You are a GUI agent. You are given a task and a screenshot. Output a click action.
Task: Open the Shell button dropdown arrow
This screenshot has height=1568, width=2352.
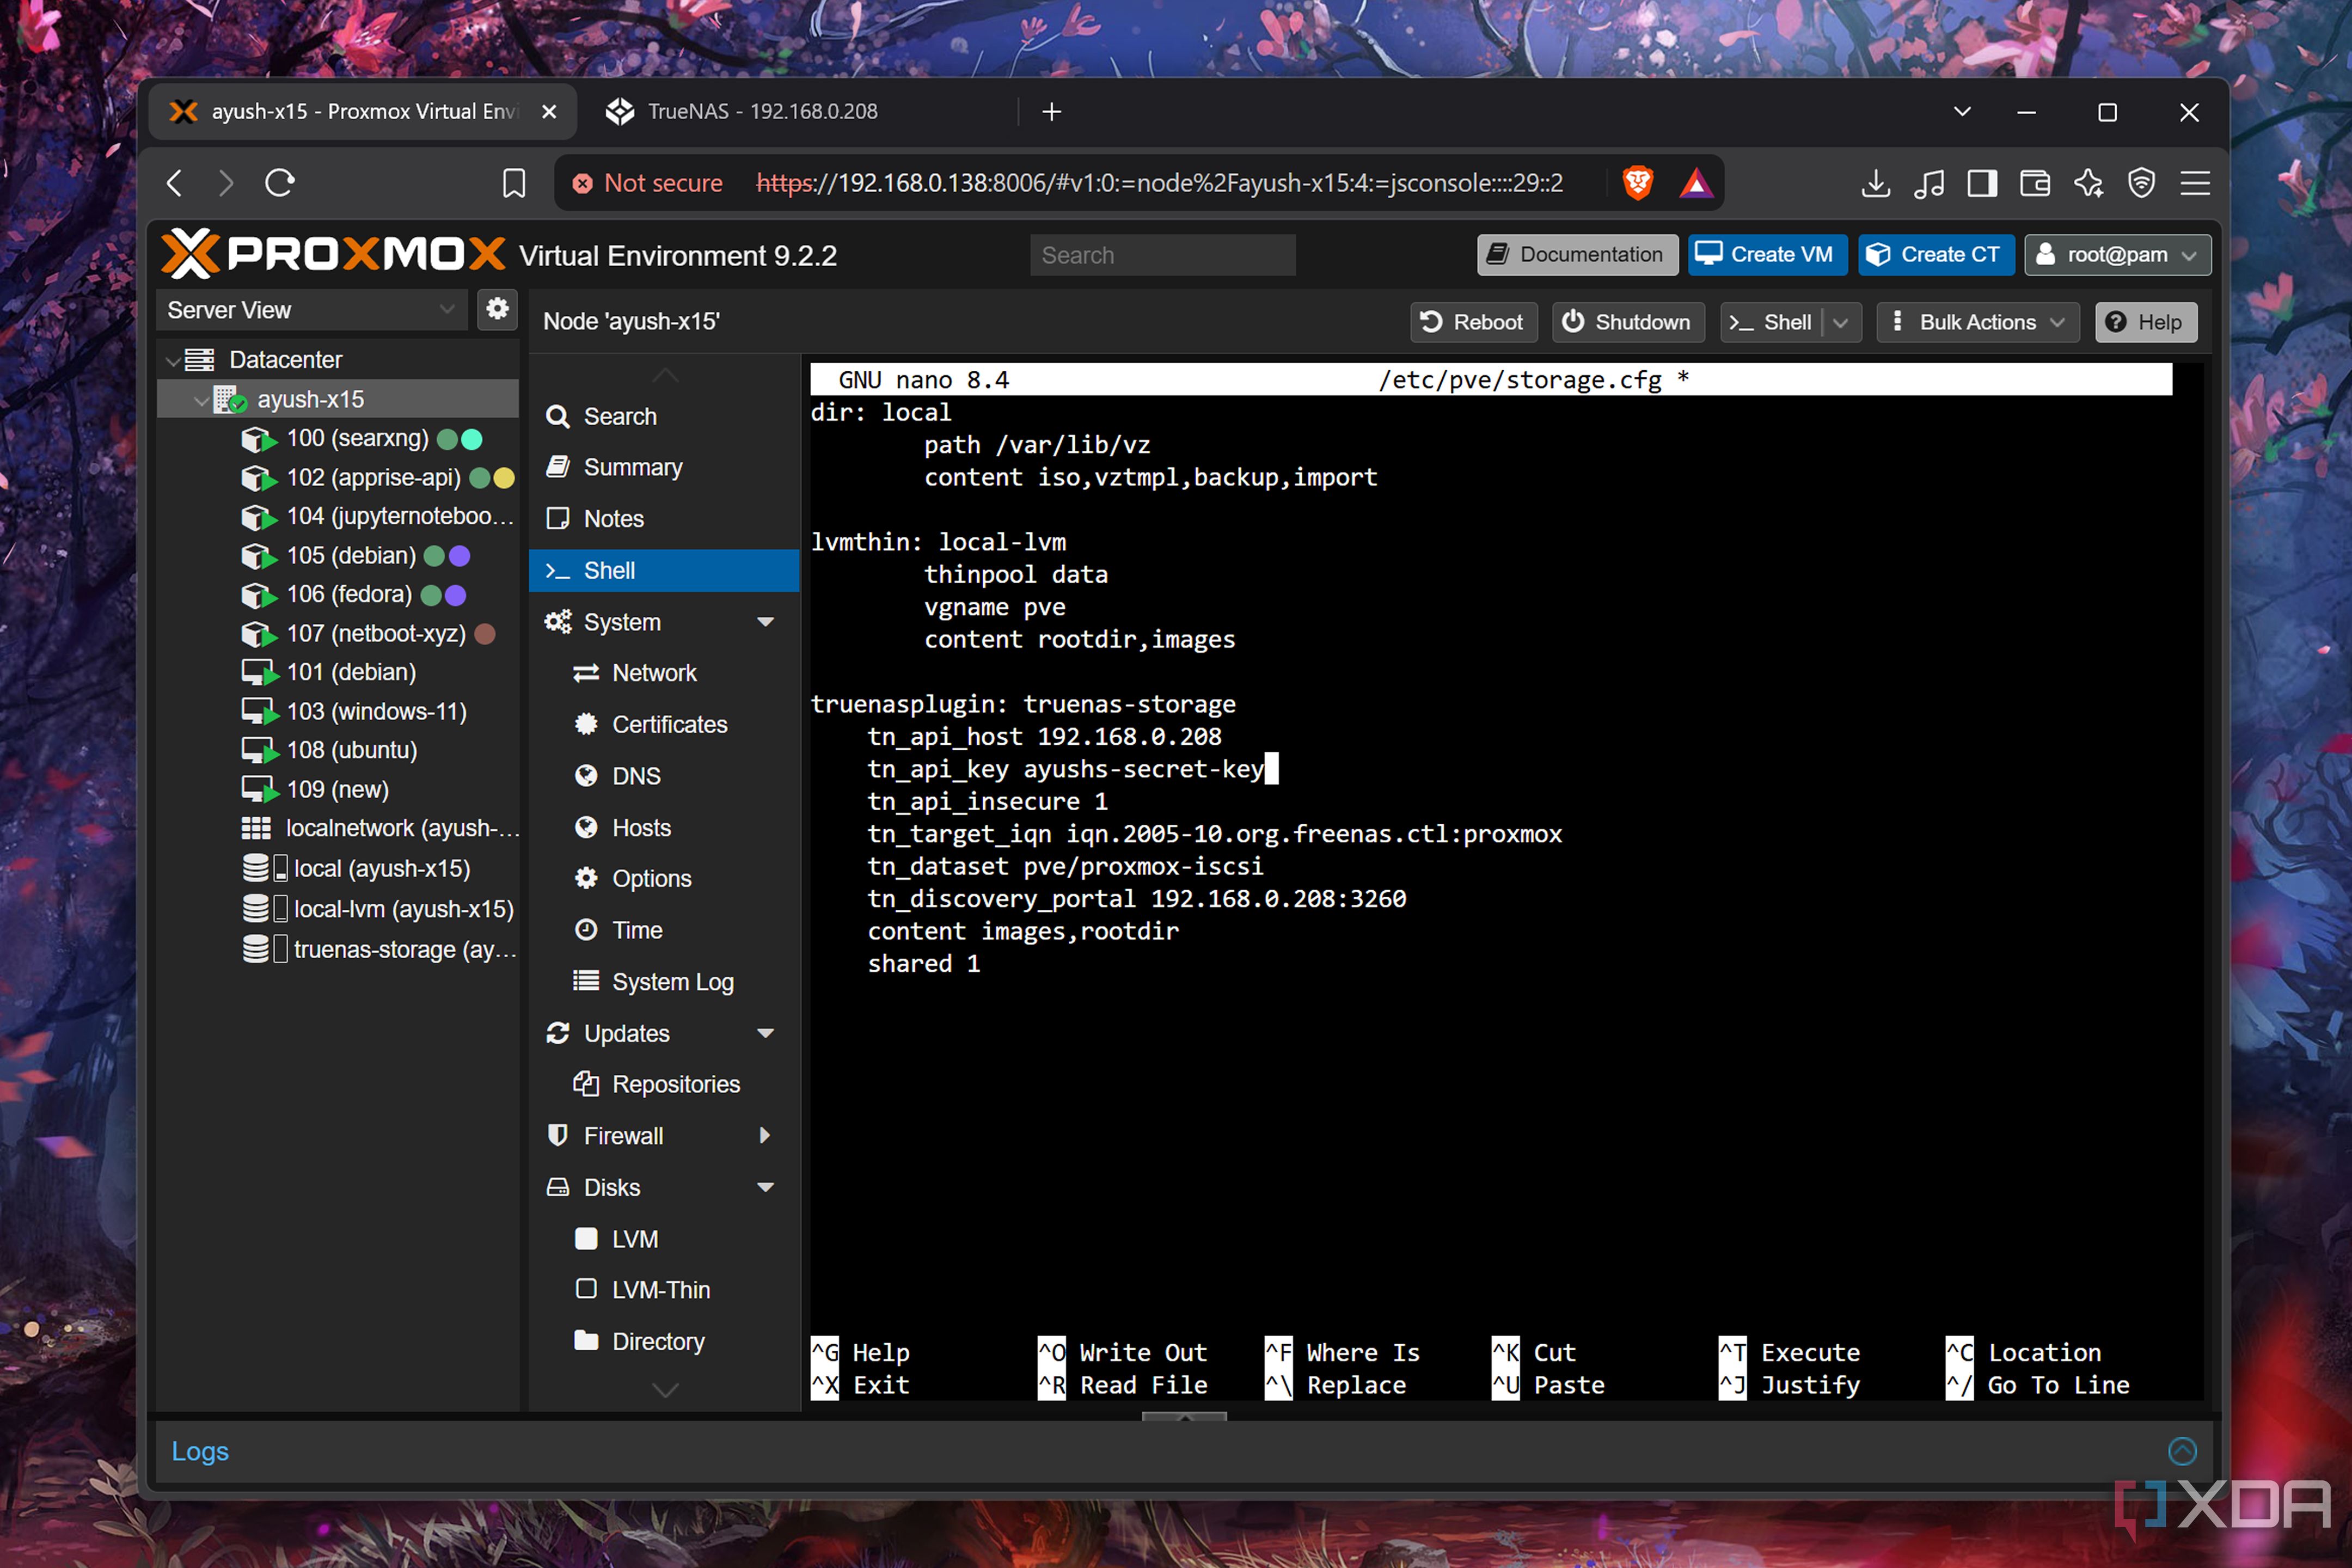[1841, 322]
